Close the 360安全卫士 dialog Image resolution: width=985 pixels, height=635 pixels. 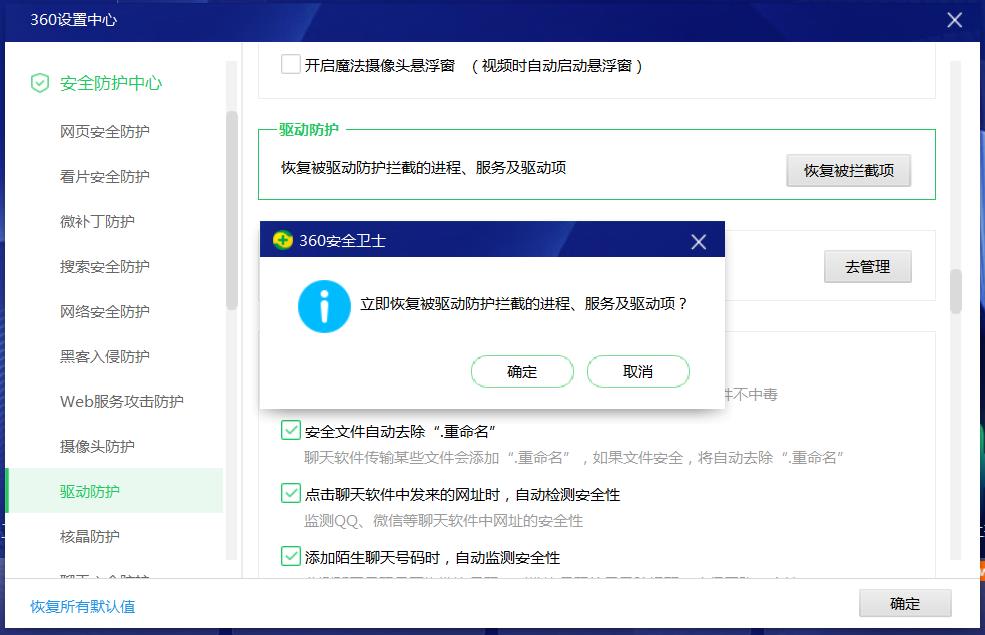(x=699, y=242)
